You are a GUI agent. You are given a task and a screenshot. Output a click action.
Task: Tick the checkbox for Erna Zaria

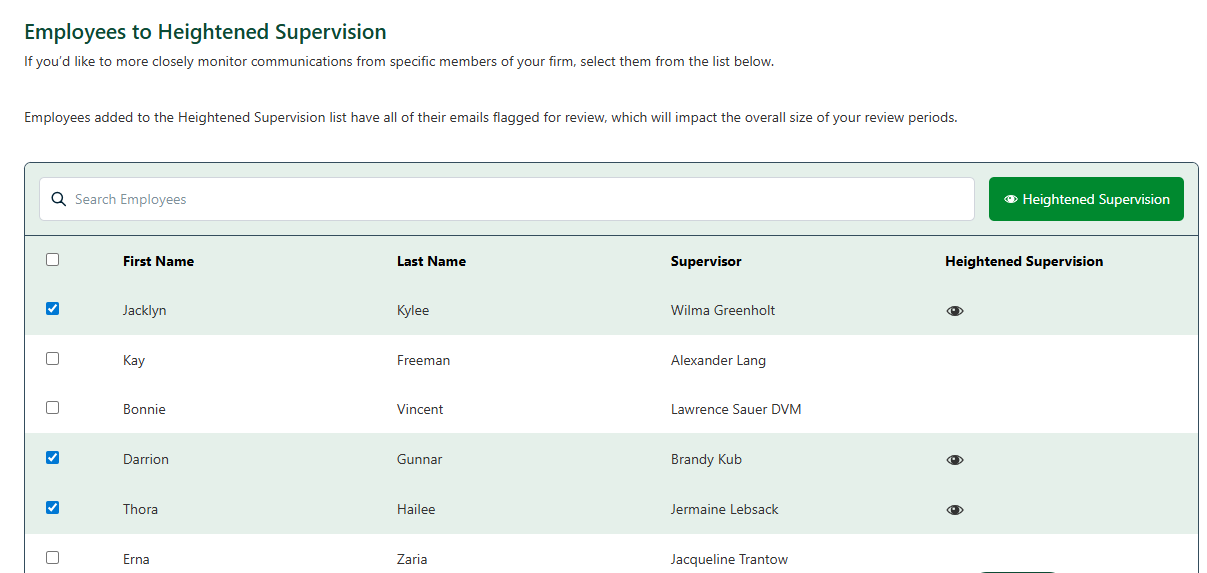(53, 558)
